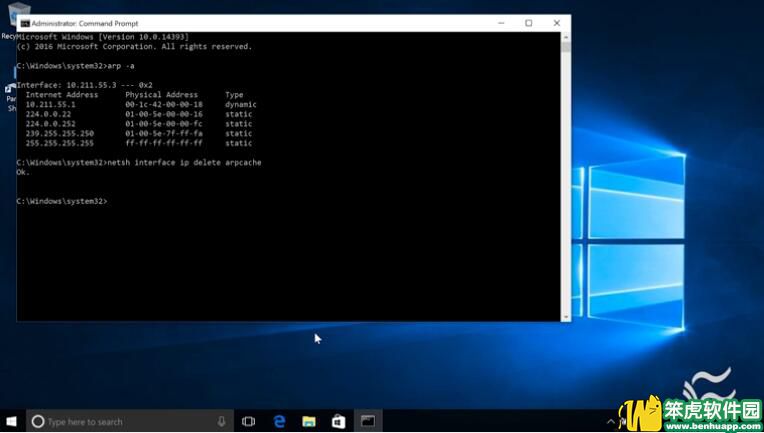This screenshot has width=764, height=433.
Task: Click the Cortana search circle icon
Action: (38, 421)
